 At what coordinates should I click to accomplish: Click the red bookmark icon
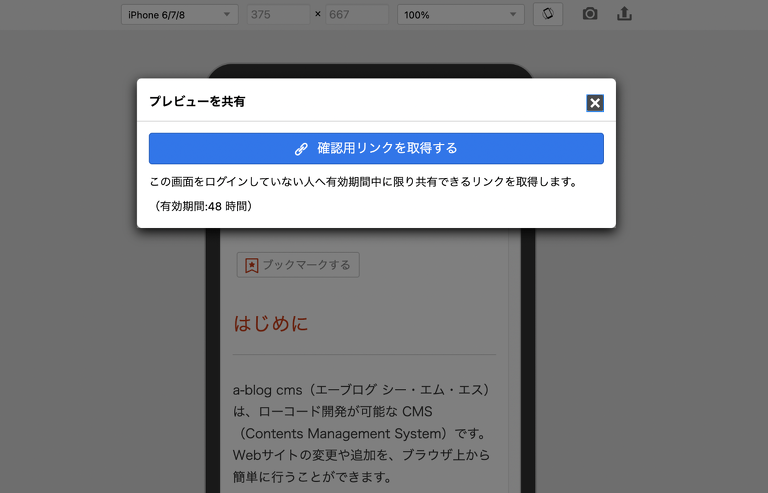click(x=252, y=265)
